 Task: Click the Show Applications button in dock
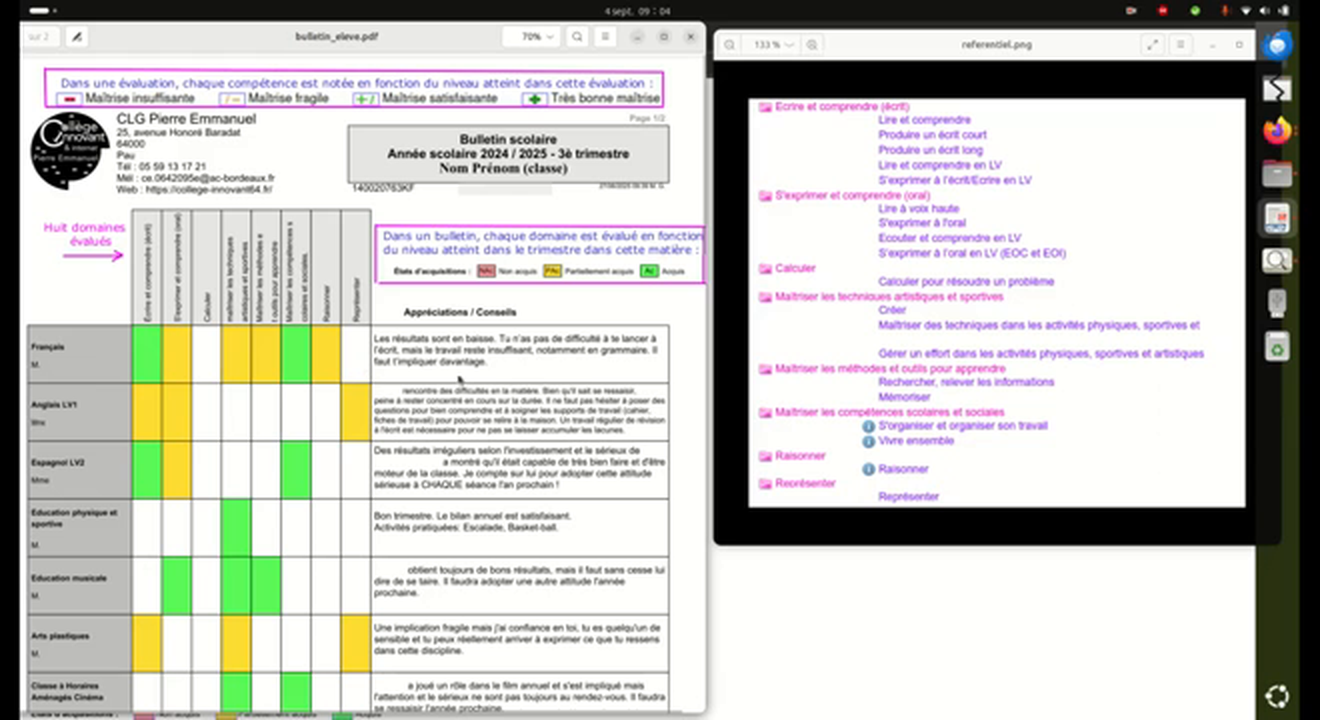coord(1276,696)
